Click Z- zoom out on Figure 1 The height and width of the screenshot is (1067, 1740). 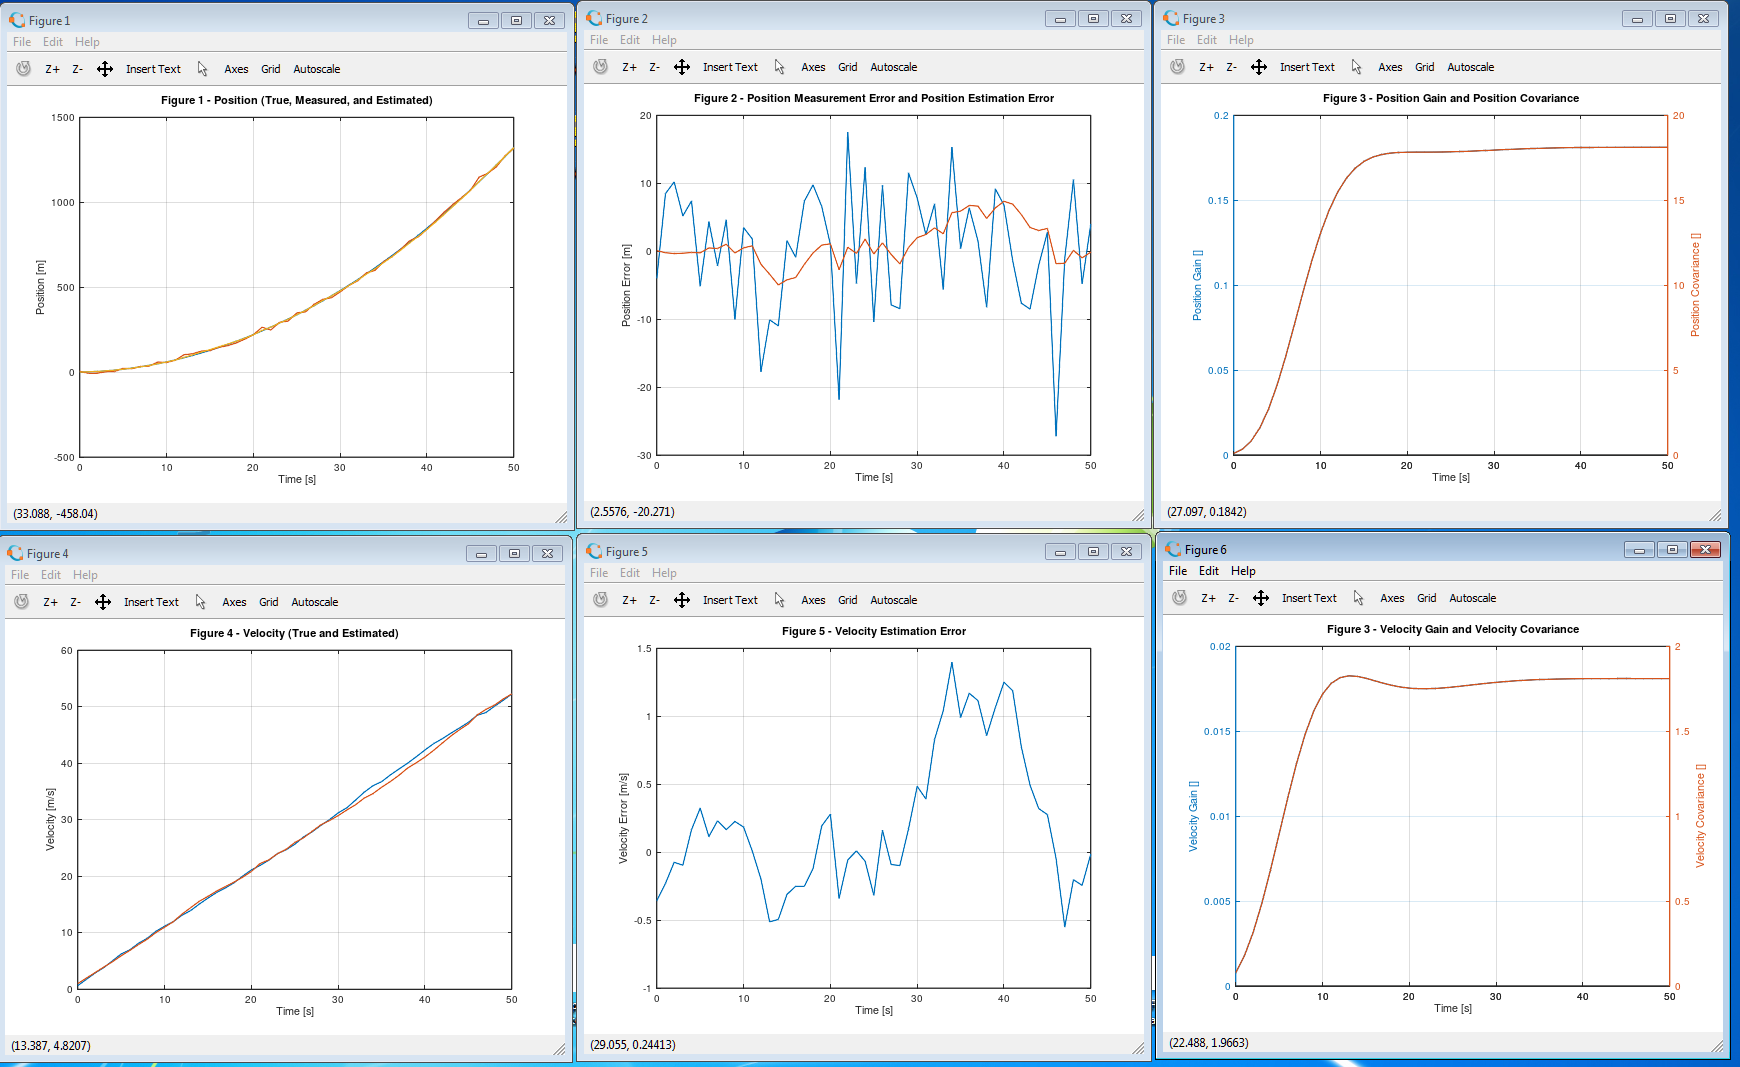click(77, 69)
